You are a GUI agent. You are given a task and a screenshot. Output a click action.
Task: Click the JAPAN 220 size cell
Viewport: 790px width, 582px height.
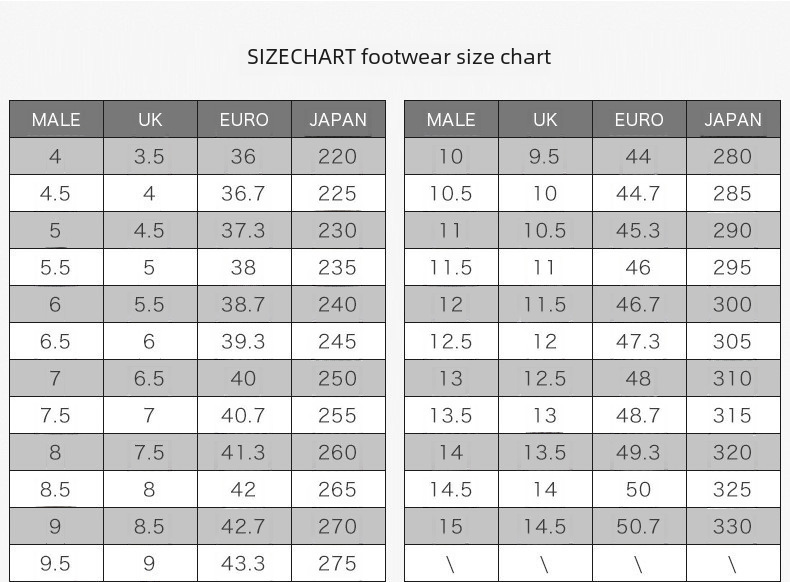tap(337, 157)
